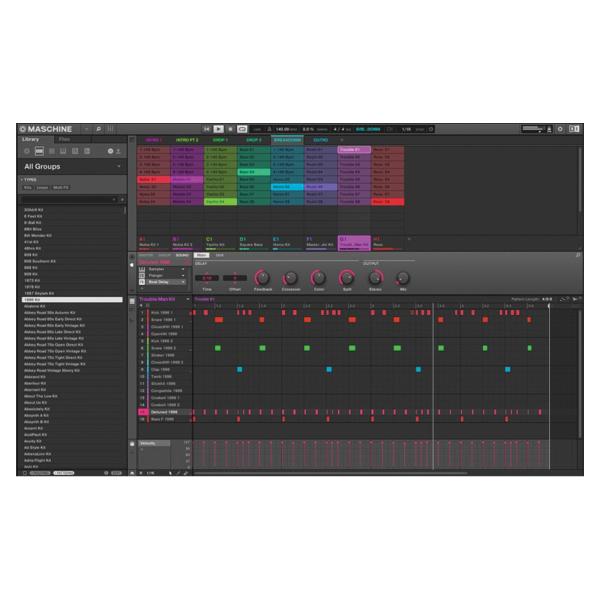Open the Velocity lane in control lane
Image resolution: width=600 pixels, height=600 pixels.
(154, 443)
